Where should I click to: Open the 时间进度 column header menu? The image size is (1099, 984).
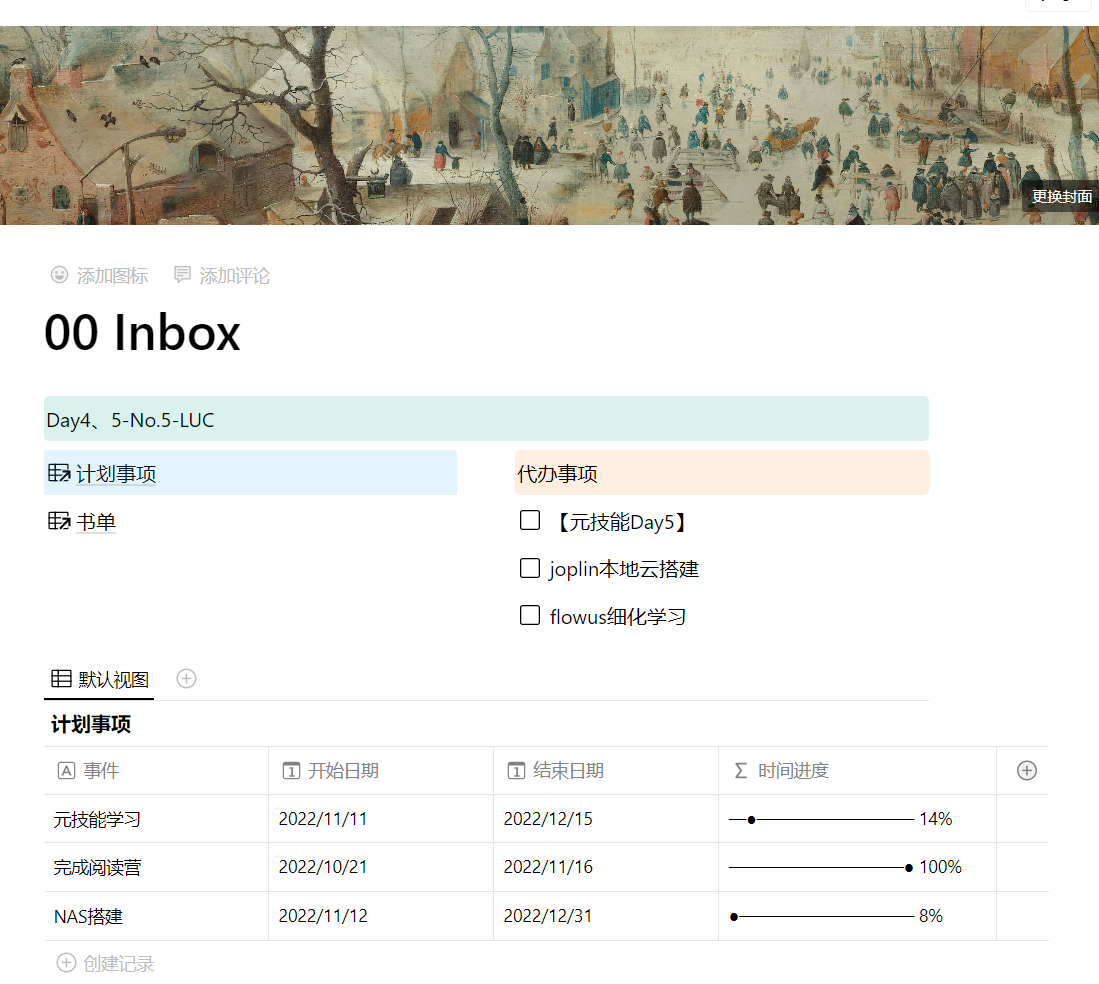[857, 771]
